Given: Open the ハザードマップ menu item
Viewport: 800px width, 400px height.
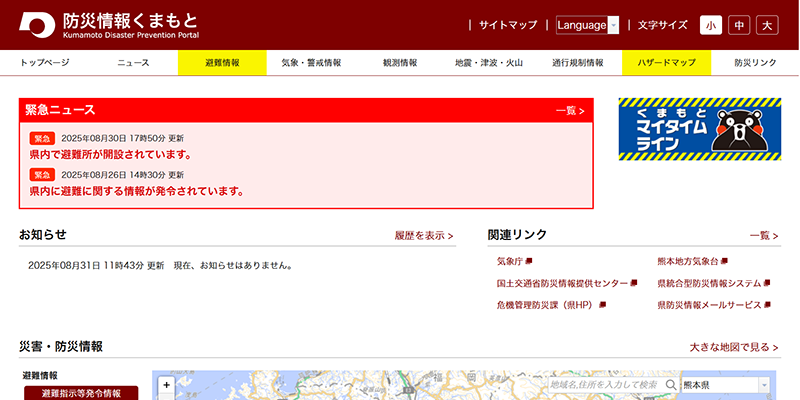Looking at the screenshot, I should [x=666, y=63].
